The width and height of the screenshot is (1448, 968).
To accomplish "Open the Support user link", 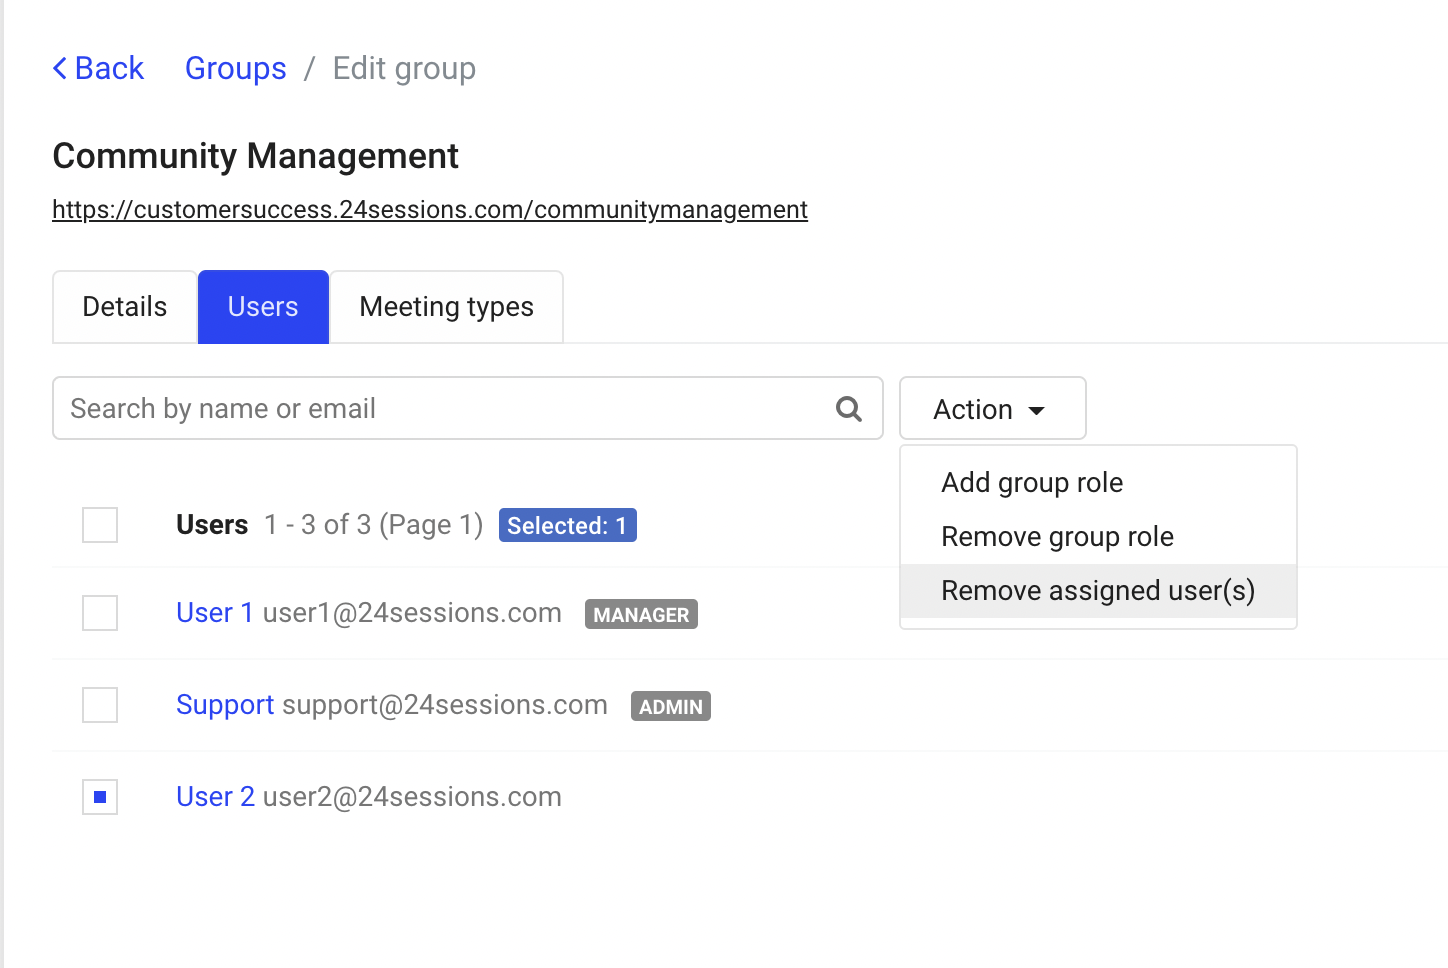I will tap(225, 705).
